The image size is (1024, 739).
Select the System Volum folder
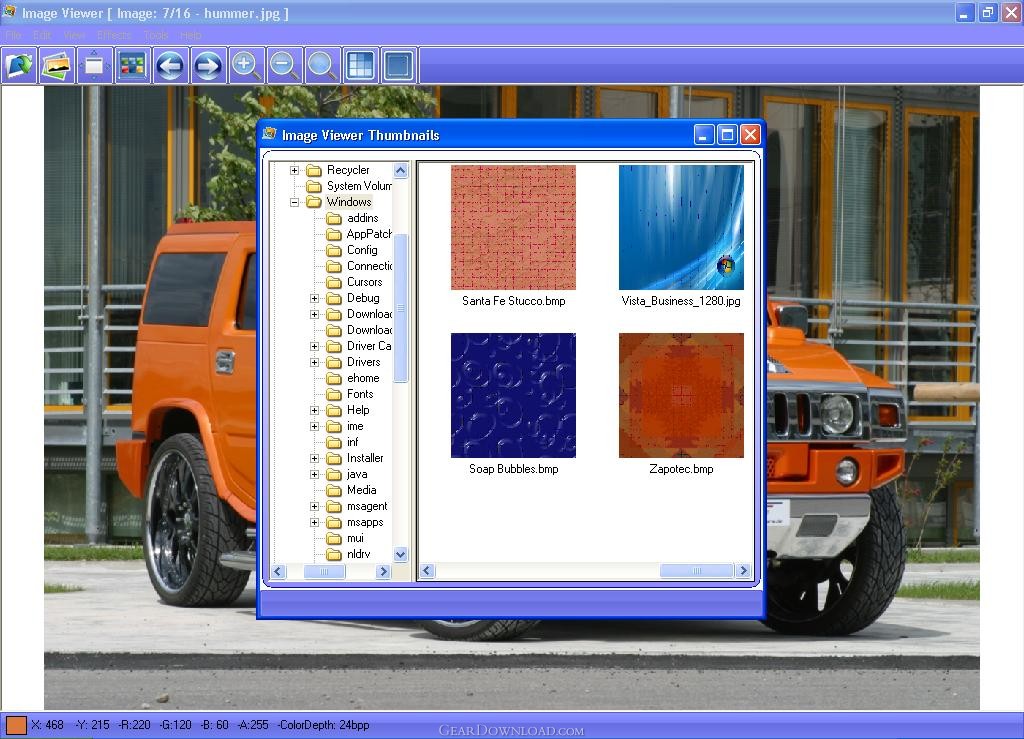[359, 186]
